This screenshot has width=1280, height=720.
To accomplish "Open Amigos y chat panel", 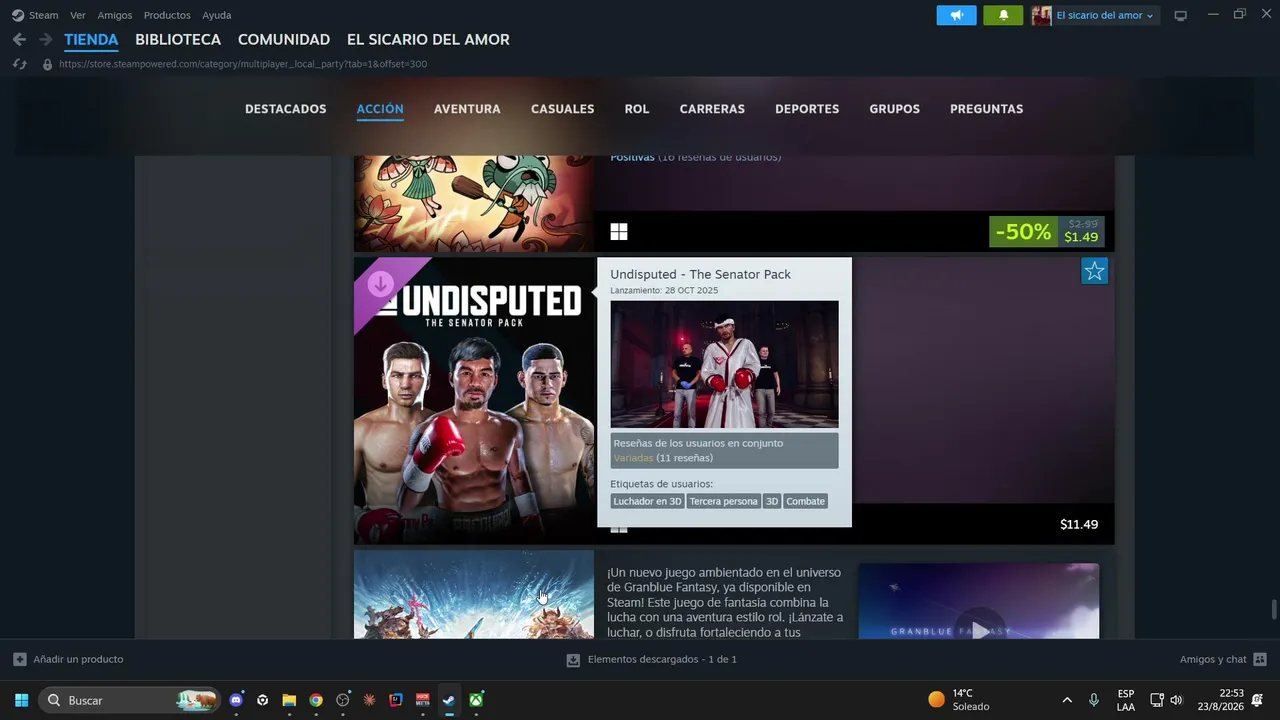I will (1213, 659).
